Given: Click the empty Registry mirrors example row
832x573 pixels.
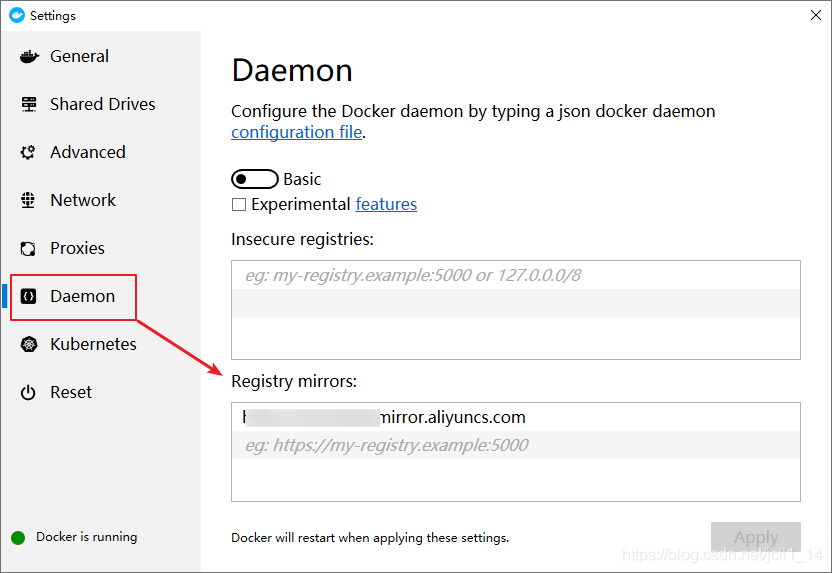Looking at the screenshot, I should point(516,445).
